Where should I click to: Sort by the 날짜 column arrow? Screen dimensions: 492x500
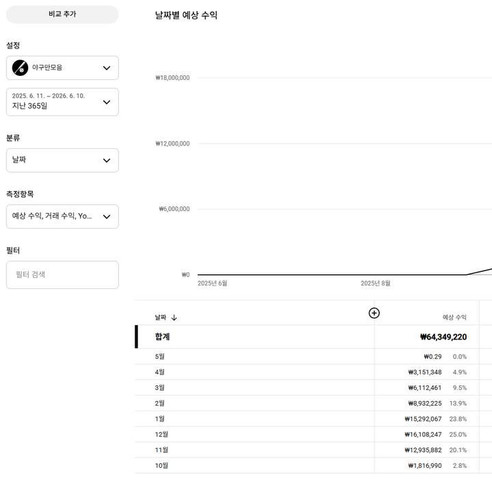pyautogui.click(x=174, y=318)
